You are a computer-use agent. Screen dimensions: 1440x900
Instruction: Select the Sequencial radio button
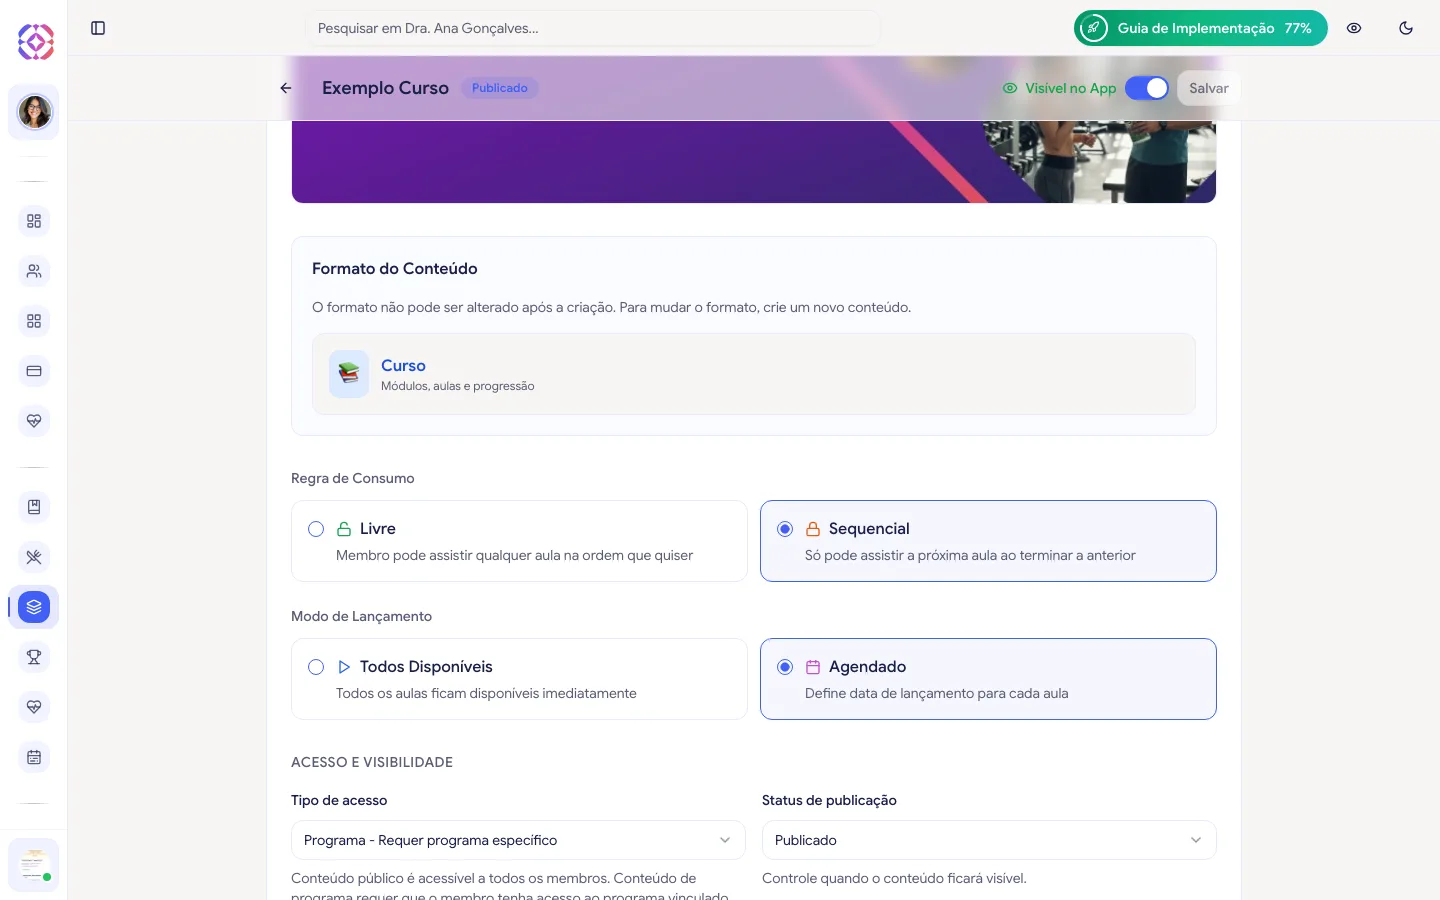(x=785, y=529)
